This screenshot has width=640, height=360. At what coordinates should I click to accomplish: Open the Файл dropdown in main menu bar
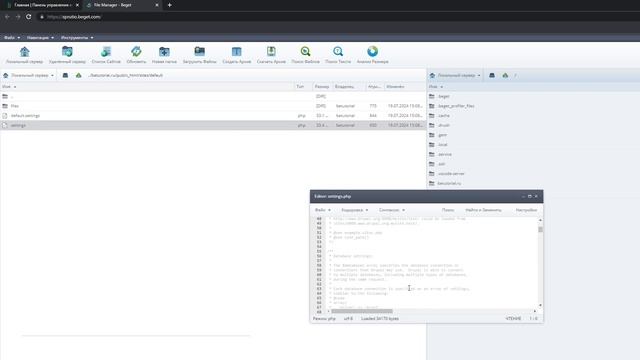[x=12, y=38]
